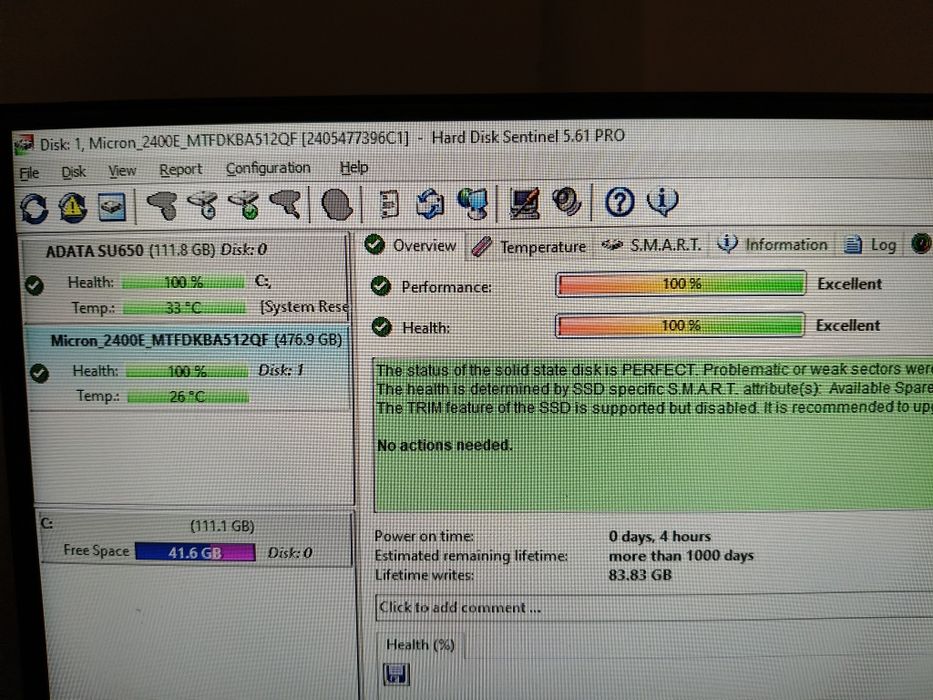Switch to the Temperature tab
Image resolution: width=933 pixels, height=700 pixels.
click(x=529, y=246)
